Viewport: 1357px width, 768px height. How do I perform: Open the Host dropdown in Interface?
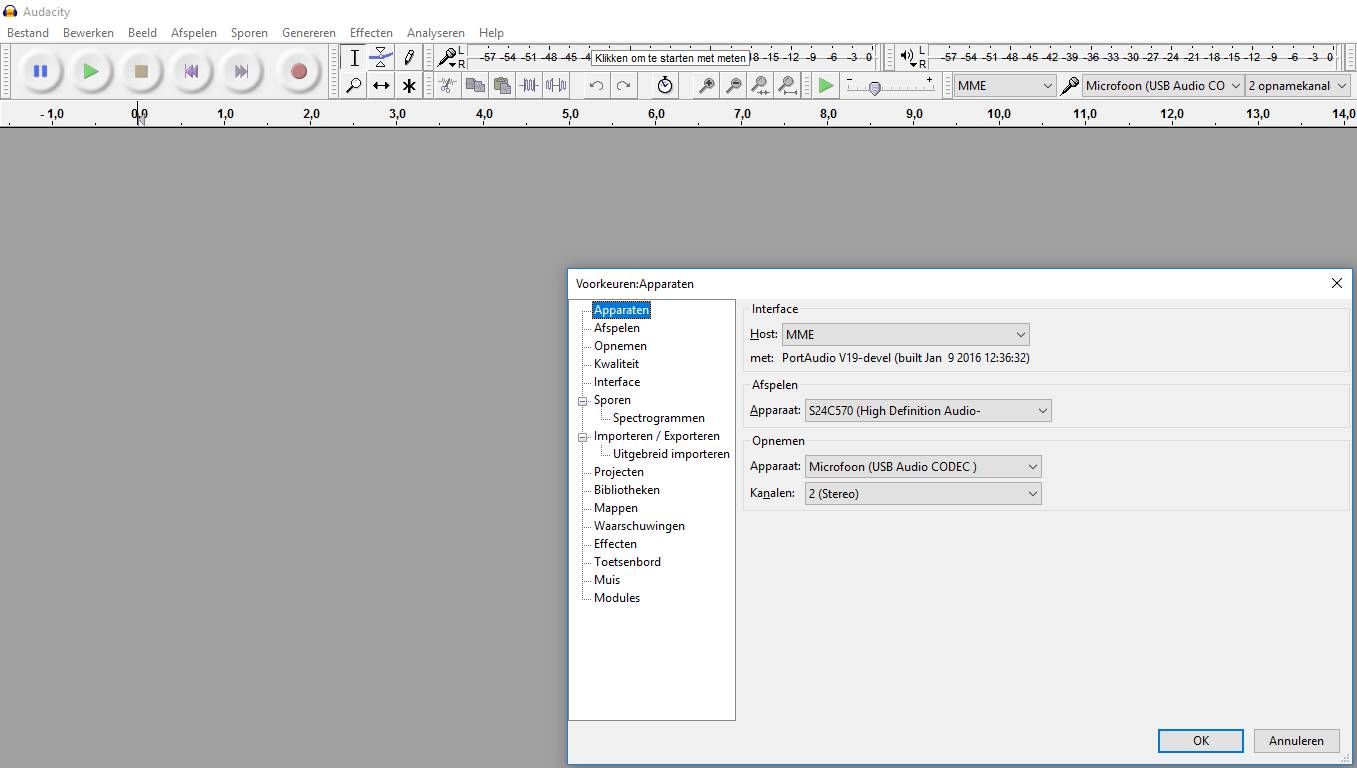point(905,335)
